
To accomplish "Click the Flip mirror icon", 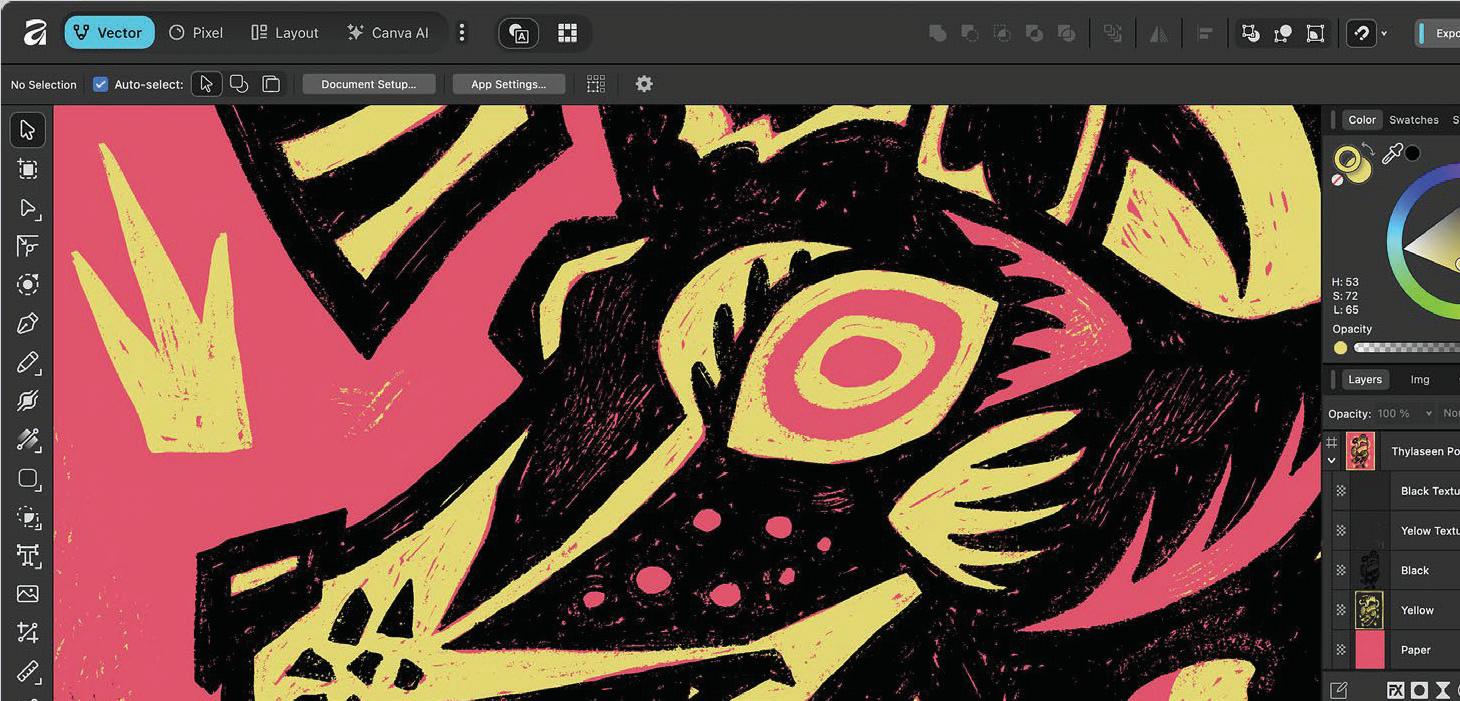I will tap(1159, 33).
